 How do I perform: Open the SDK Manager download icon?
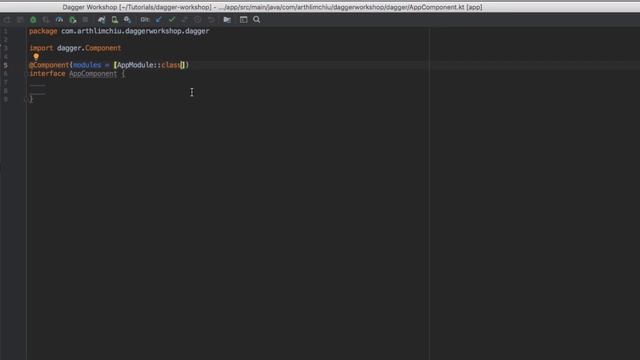[128, 20]
